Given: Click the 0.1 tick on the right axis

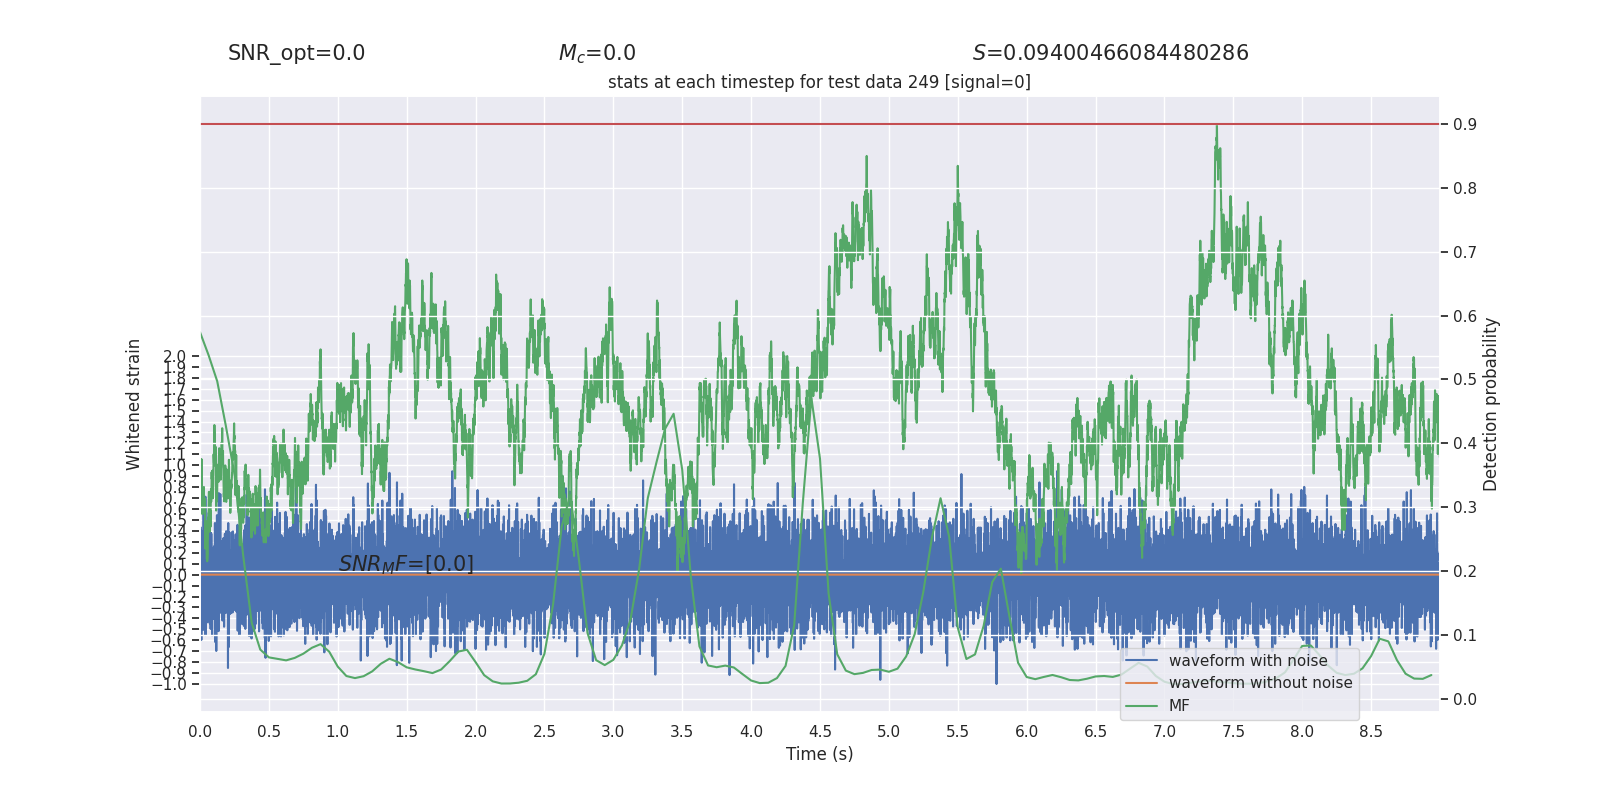Looking at the screenshot, I should point(1465,636).
